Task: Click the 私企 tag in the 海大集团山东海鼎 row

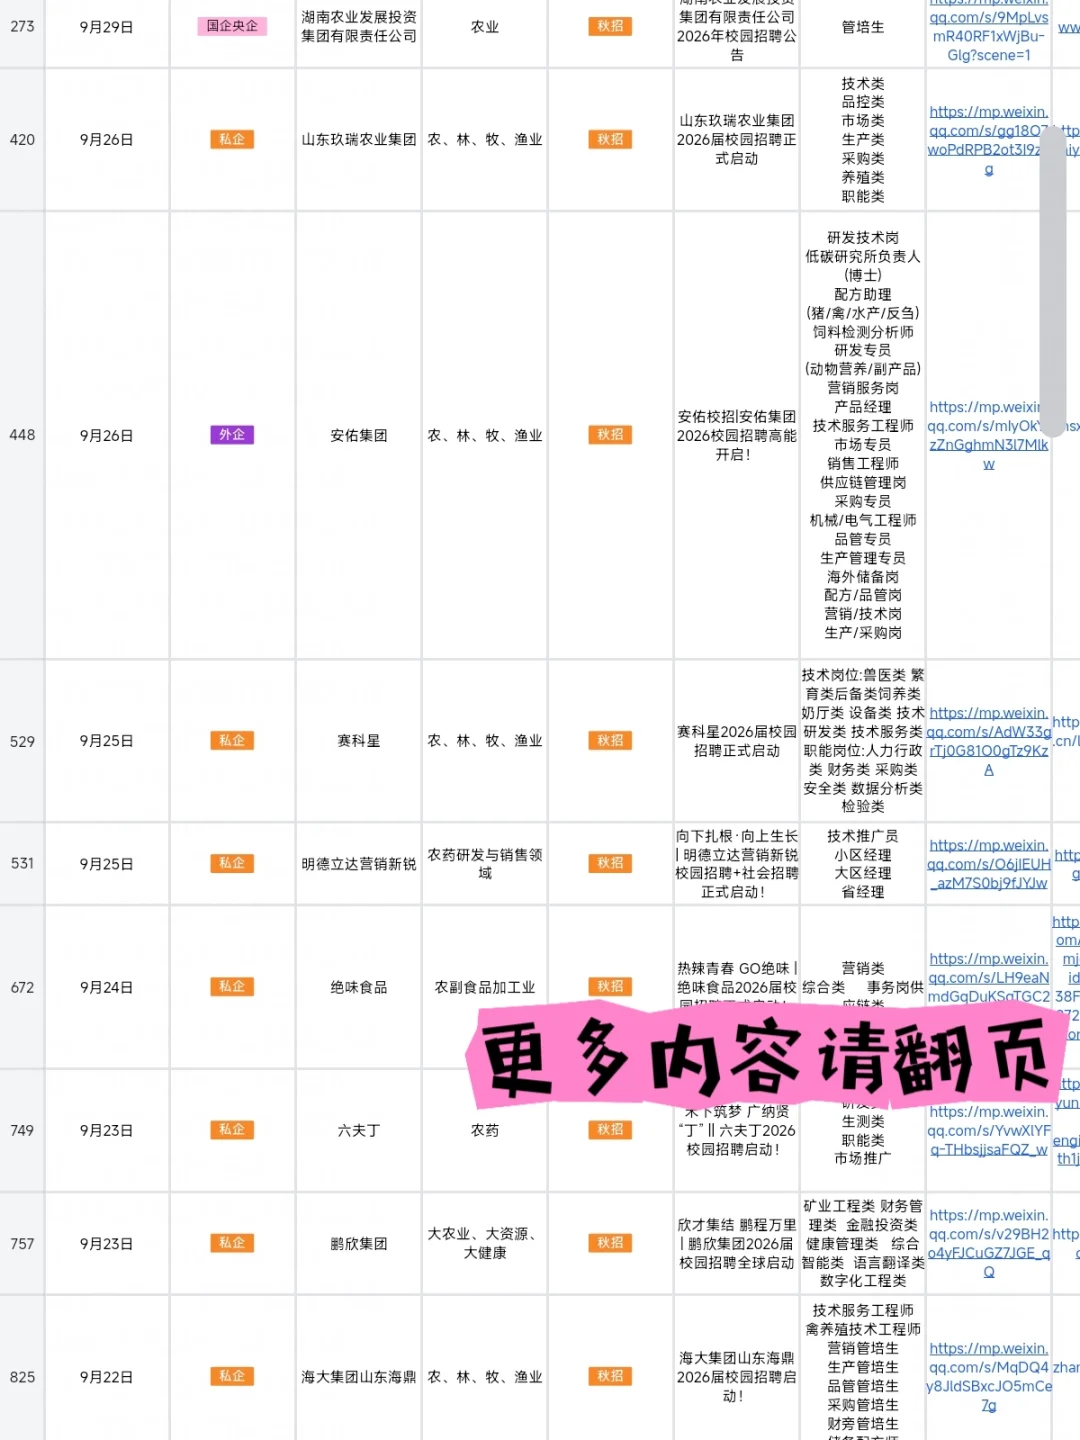Action: point(232,1375)
